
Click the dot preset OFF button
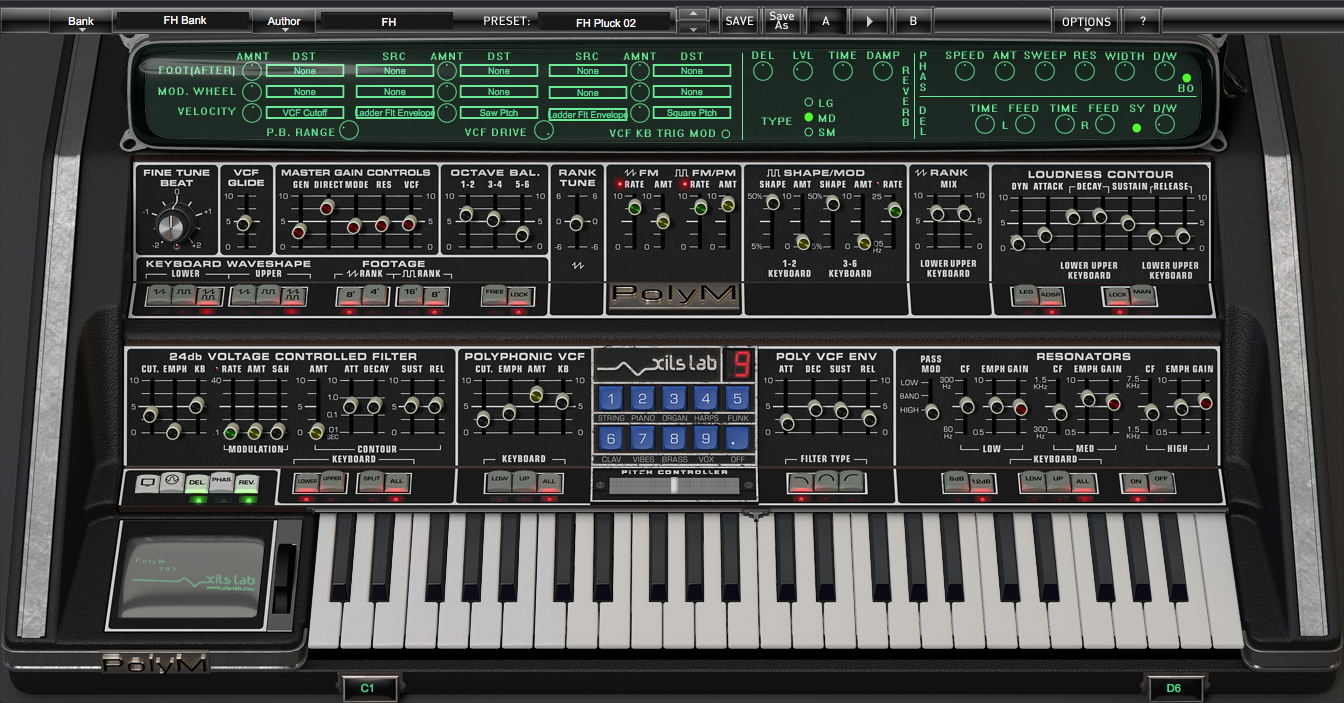[x=737, y=438]
